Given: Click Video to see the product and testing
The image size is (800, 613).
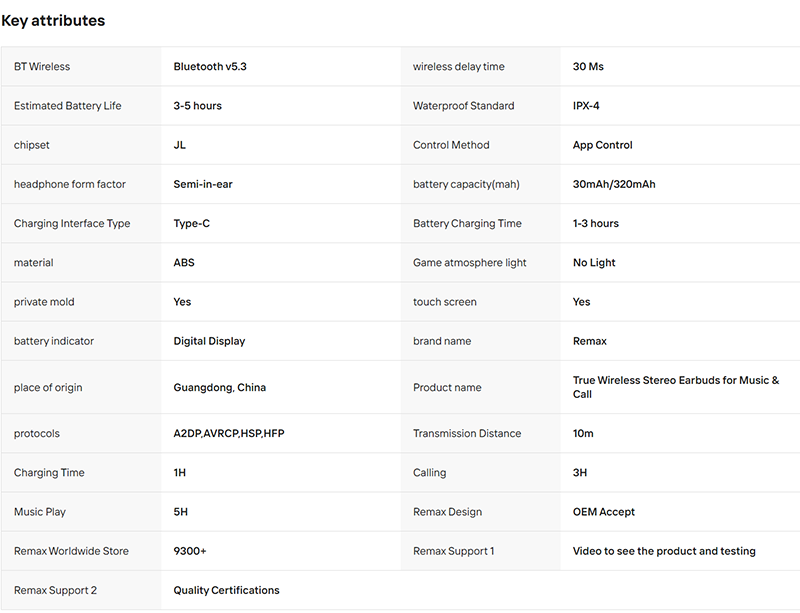Looking at the screenshot, I should pos(664,551).
